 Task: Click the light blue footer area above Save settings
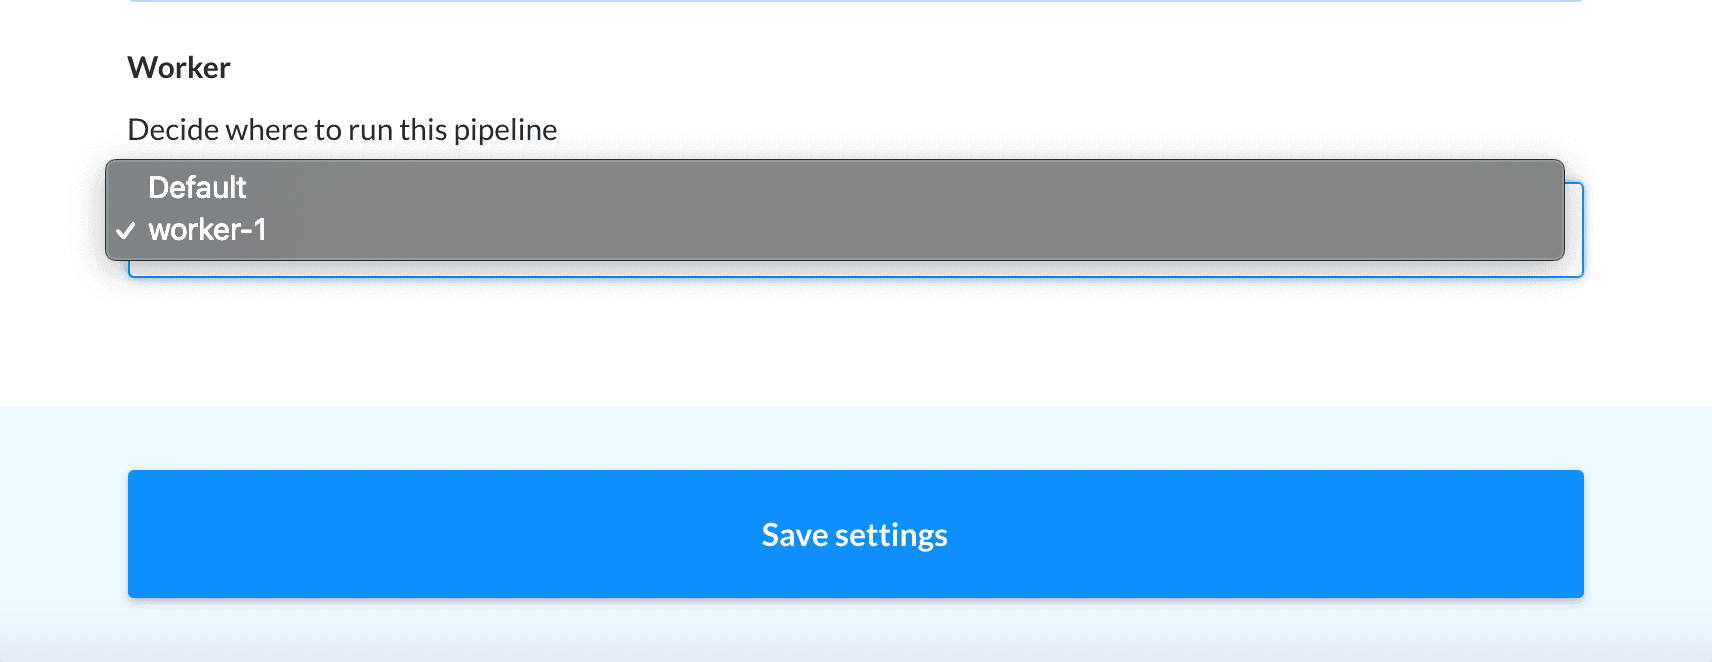point(855,437)
